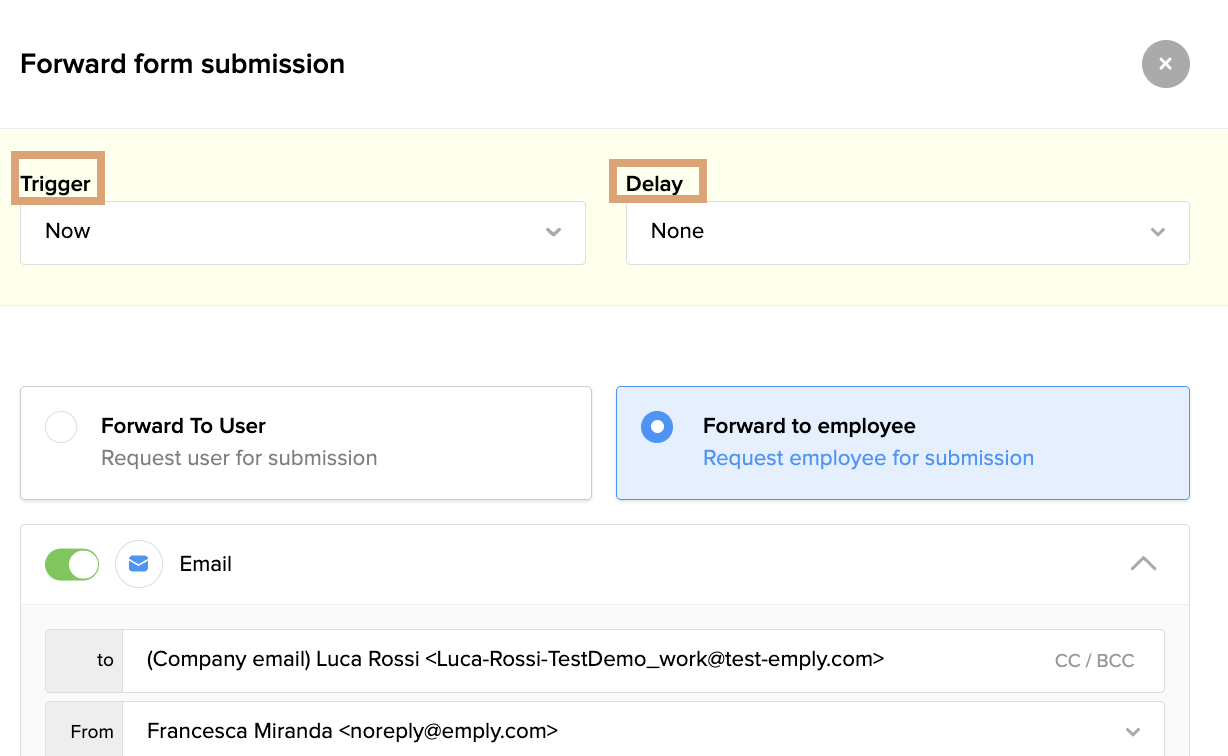Close the Forward form submission dialog
1228x756 pixels.
pyautogui.click(x=1165, y=64)
